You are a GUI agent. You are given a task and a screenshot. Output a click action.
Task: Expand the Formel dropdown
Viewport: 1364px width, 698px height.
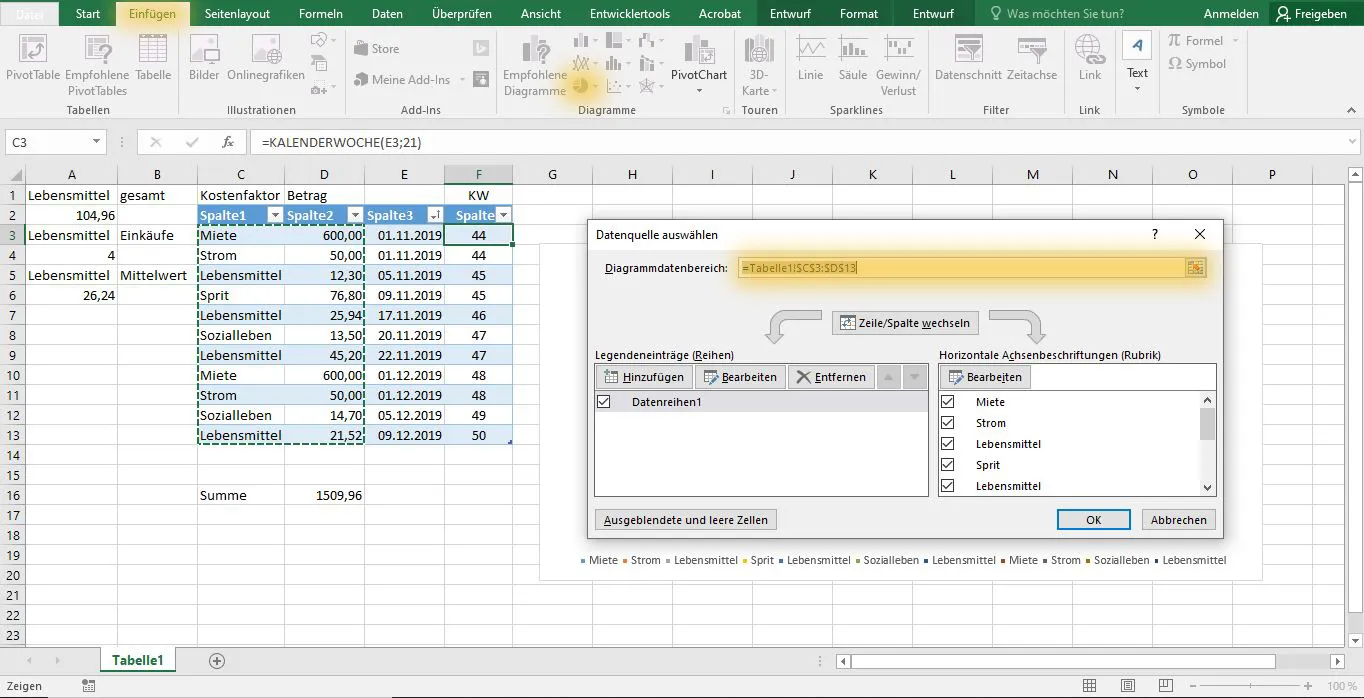coord(1235,40)
